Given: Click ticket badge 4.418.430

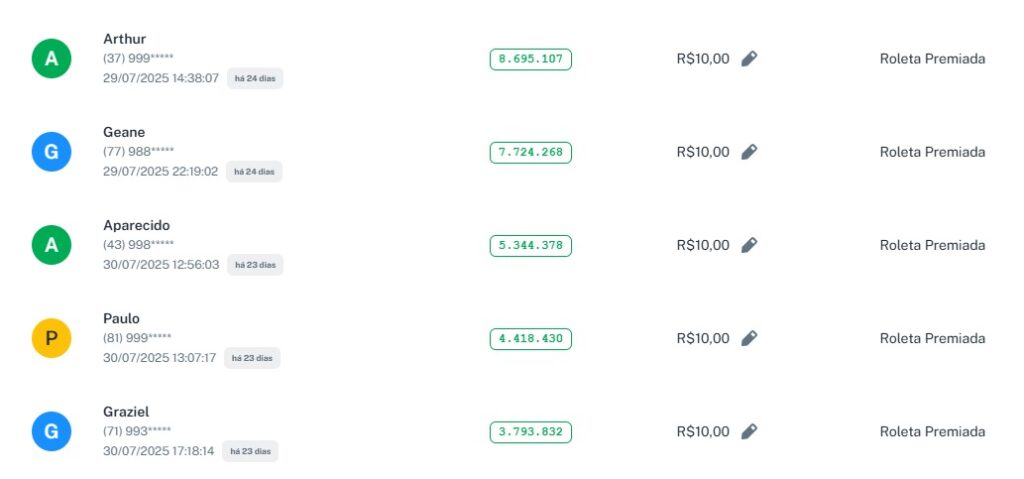Looking at the screenshot, I should [x=530, y=338].
